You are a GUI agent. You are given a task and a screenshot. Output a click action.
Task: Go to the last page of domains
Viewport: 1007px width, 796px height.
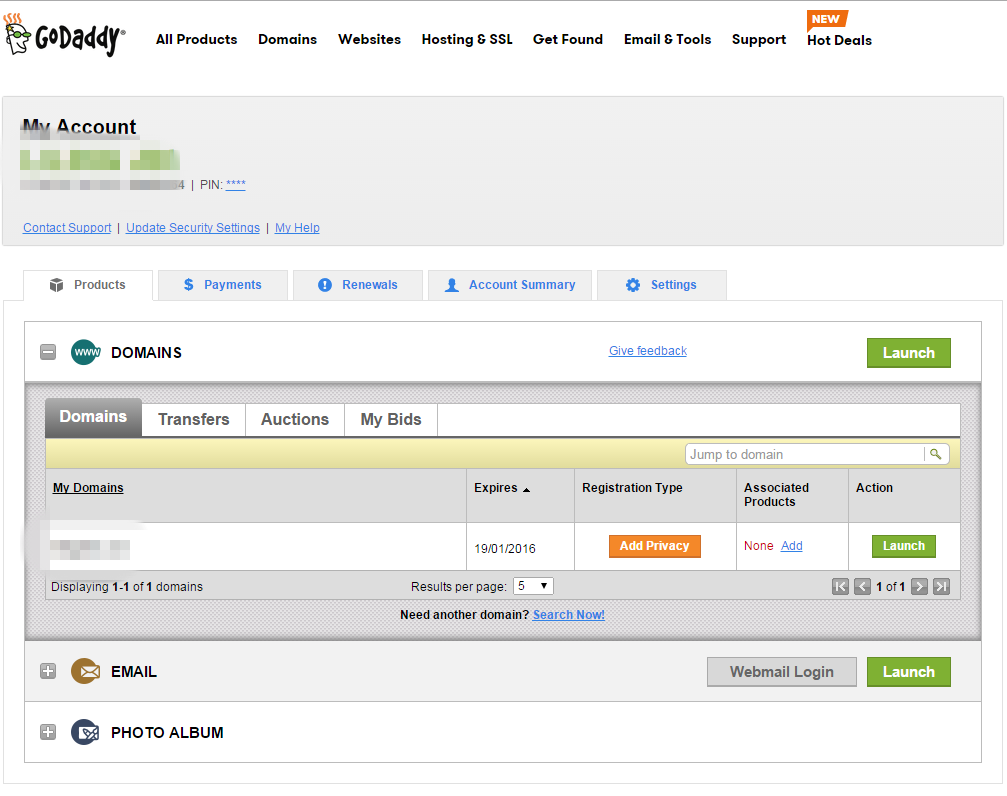coord(941,587)
